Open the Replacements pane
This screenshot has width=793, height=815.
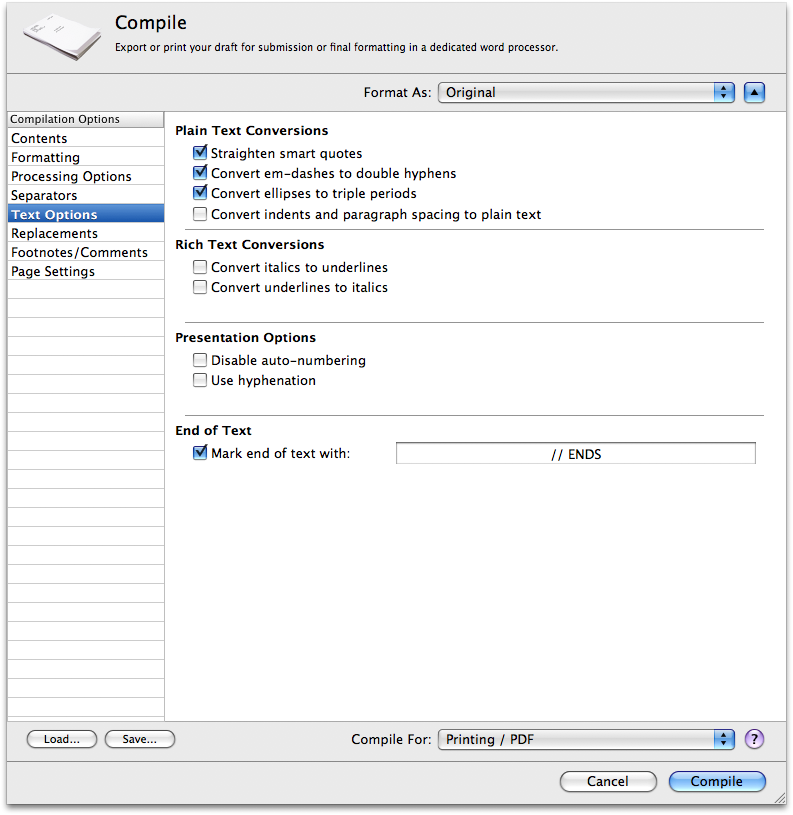coord(55,234)
